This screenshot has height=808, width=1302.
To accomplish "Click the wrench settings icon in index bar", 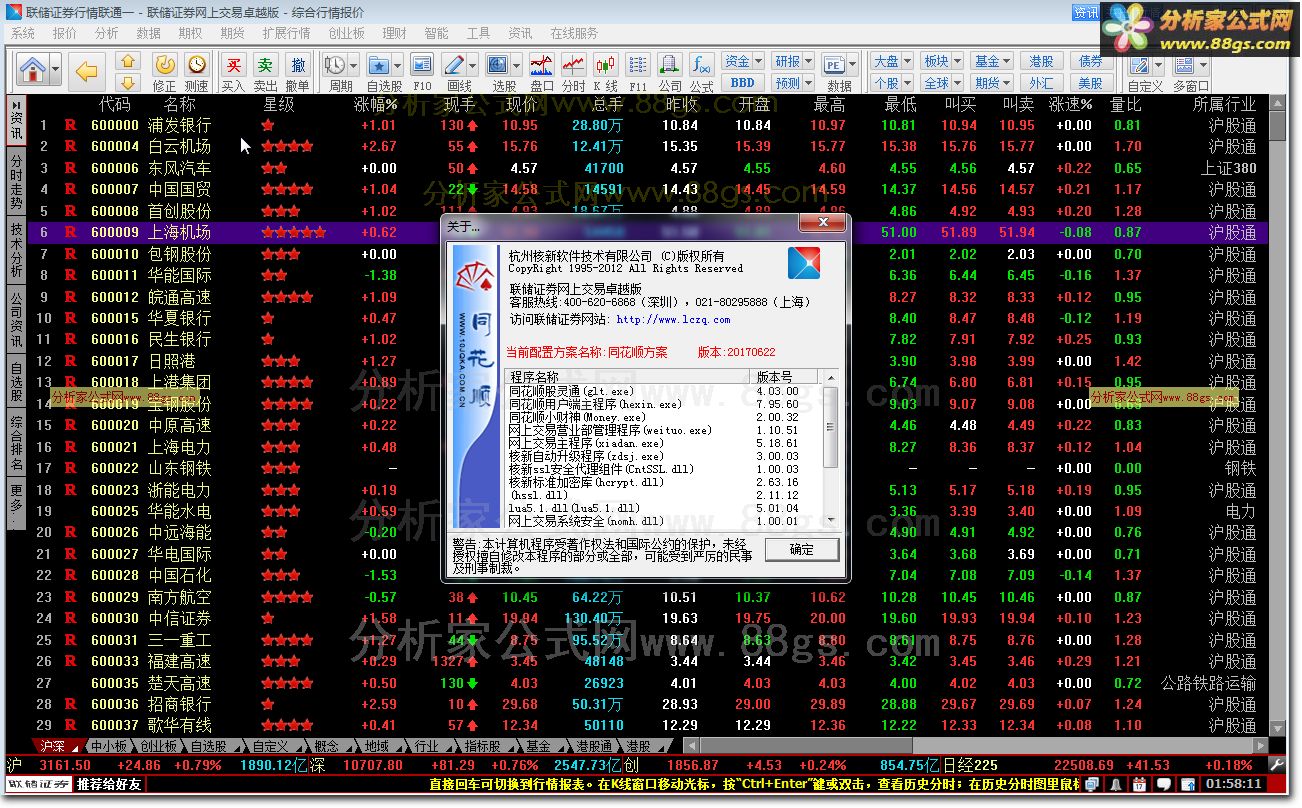I will click(1276, 765).
